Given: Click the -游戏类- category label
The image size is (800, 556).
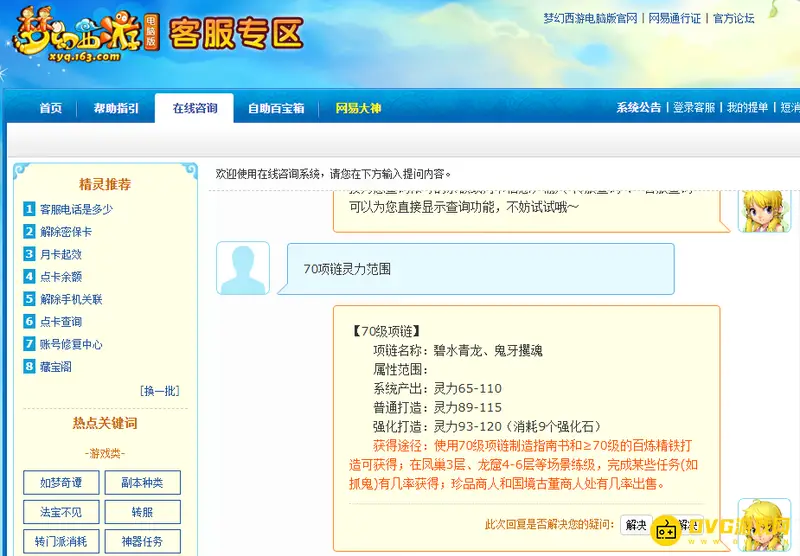Looking at the screenshot, I should click(x=105, y=453).
